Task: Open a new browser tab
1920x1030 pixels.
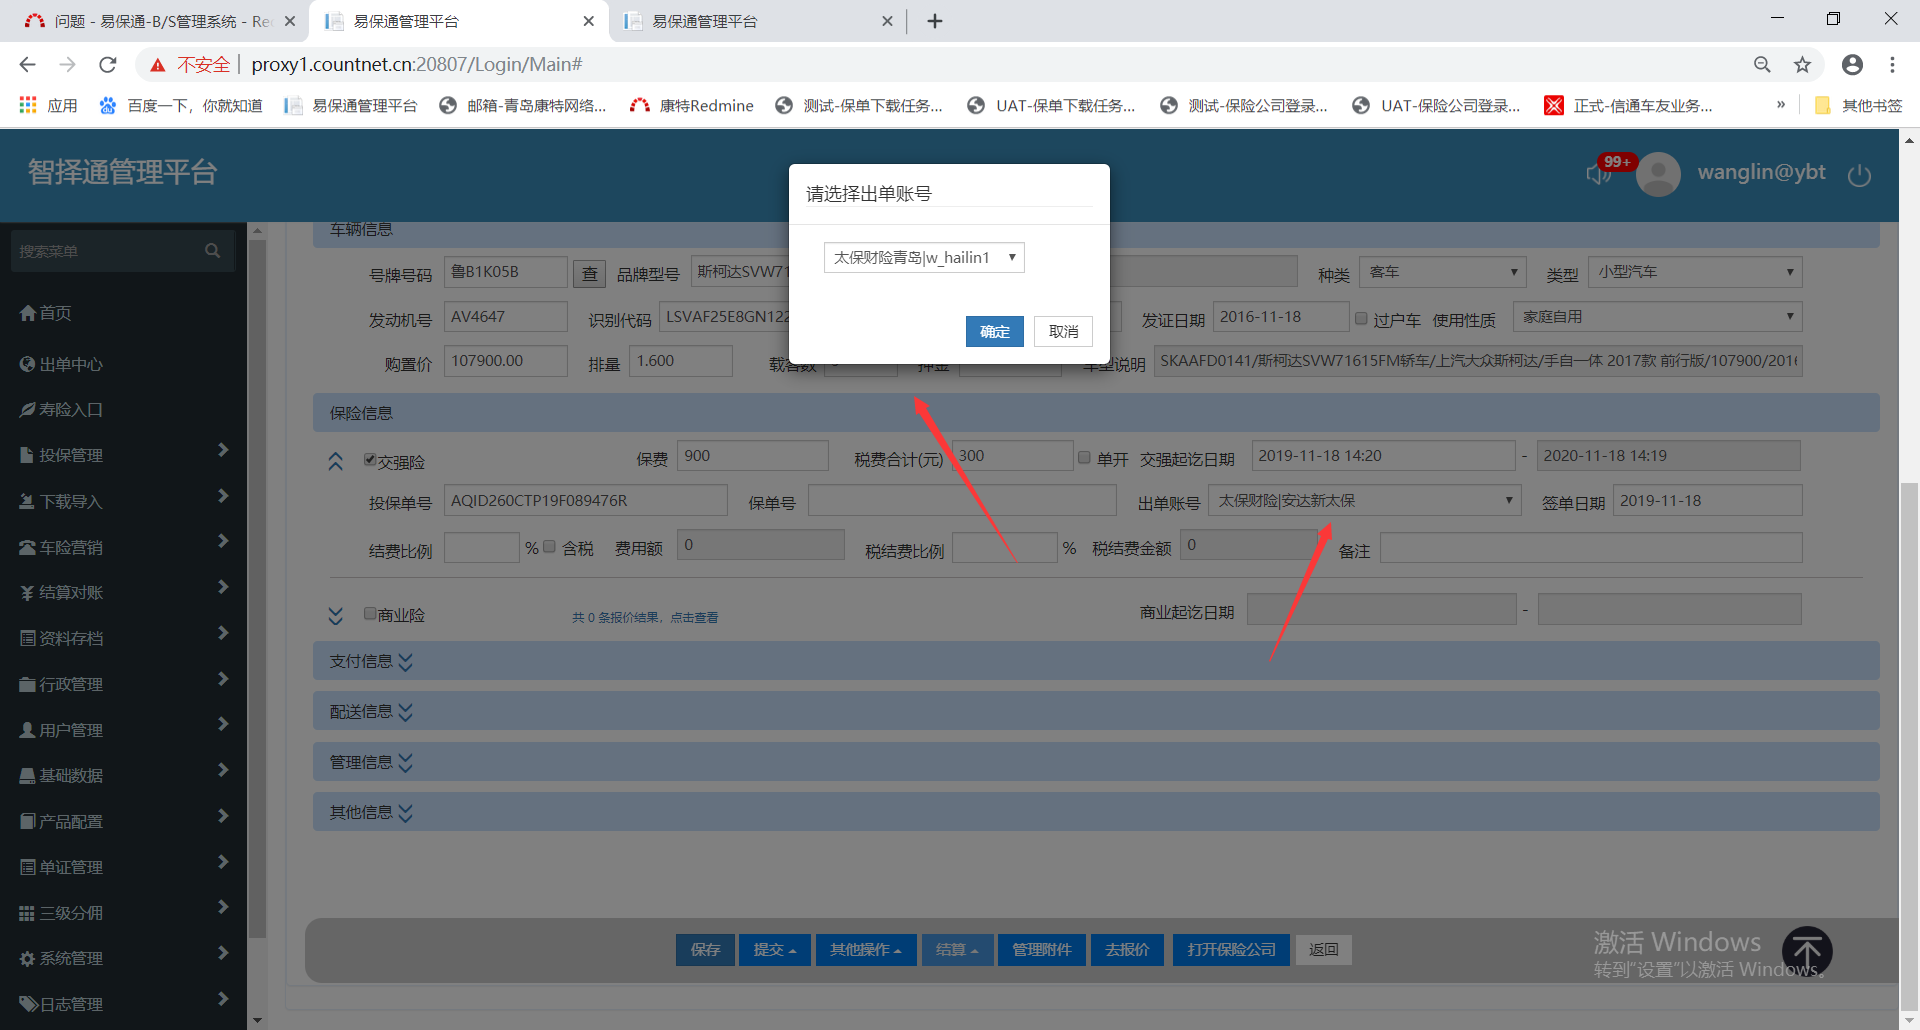Action: tap(935, 21)
